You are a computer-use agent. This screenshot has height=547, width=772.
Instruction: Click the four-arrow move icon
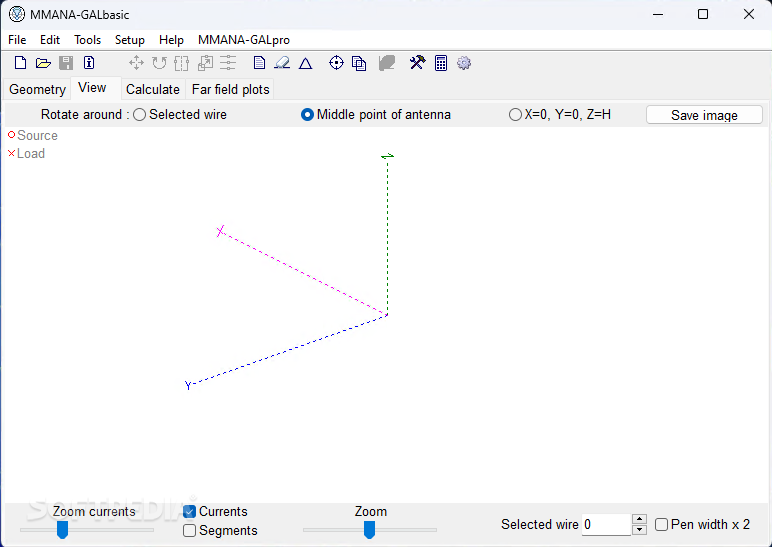pyautogui.click(x=136, y=63)
